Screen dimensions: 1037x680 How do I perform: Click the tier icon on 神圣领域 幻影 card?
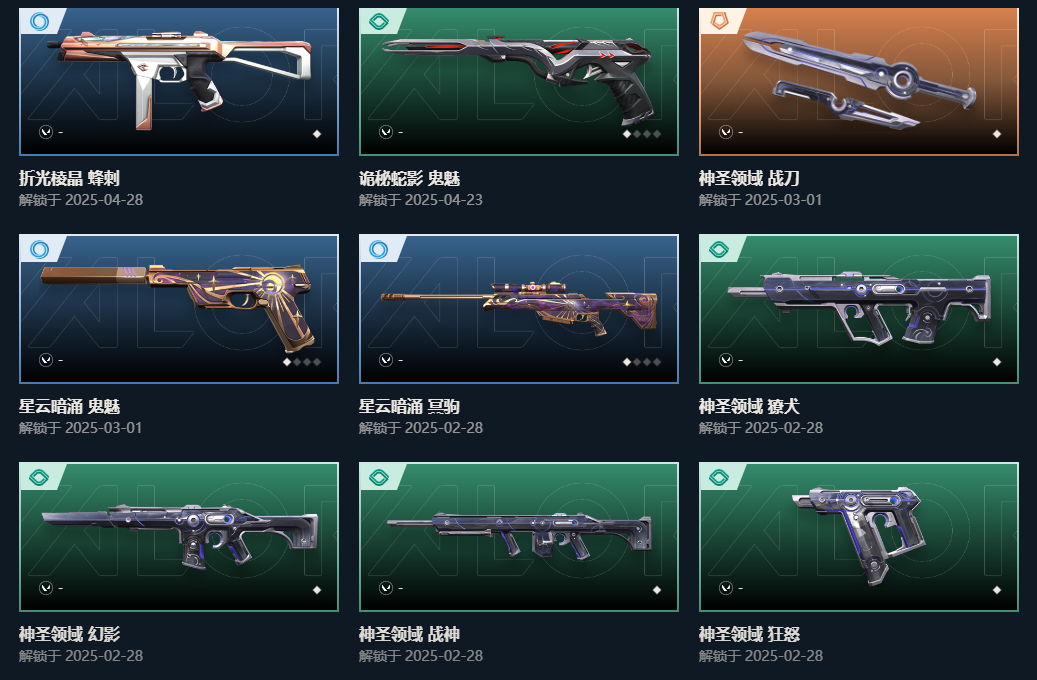tap(40, 478)
